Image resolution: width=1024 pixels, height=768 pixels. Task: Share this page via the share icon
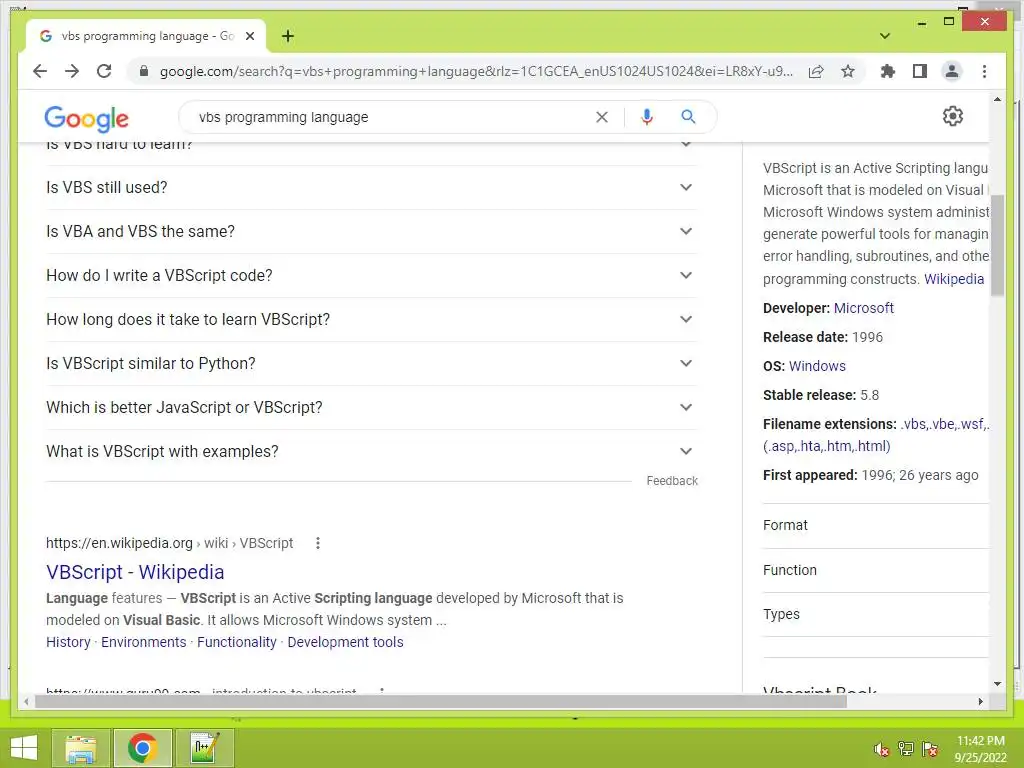[816, 71]
